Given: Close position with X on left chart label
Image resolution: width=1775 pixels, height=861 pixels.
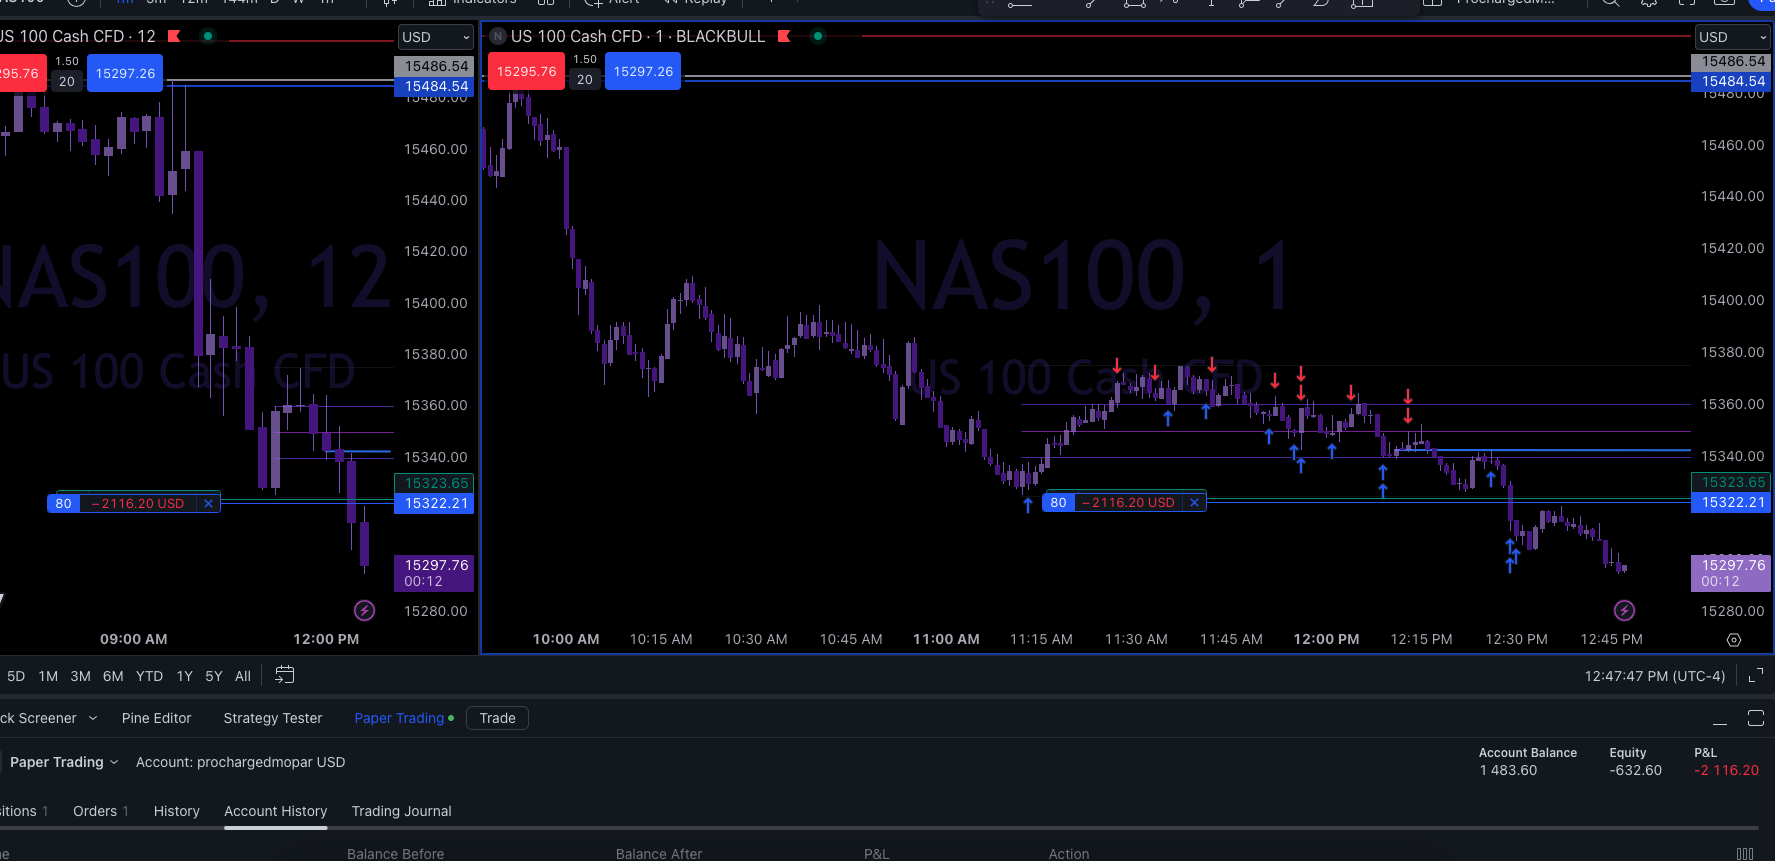Looking at the screenshot, I should pos(208,504).
